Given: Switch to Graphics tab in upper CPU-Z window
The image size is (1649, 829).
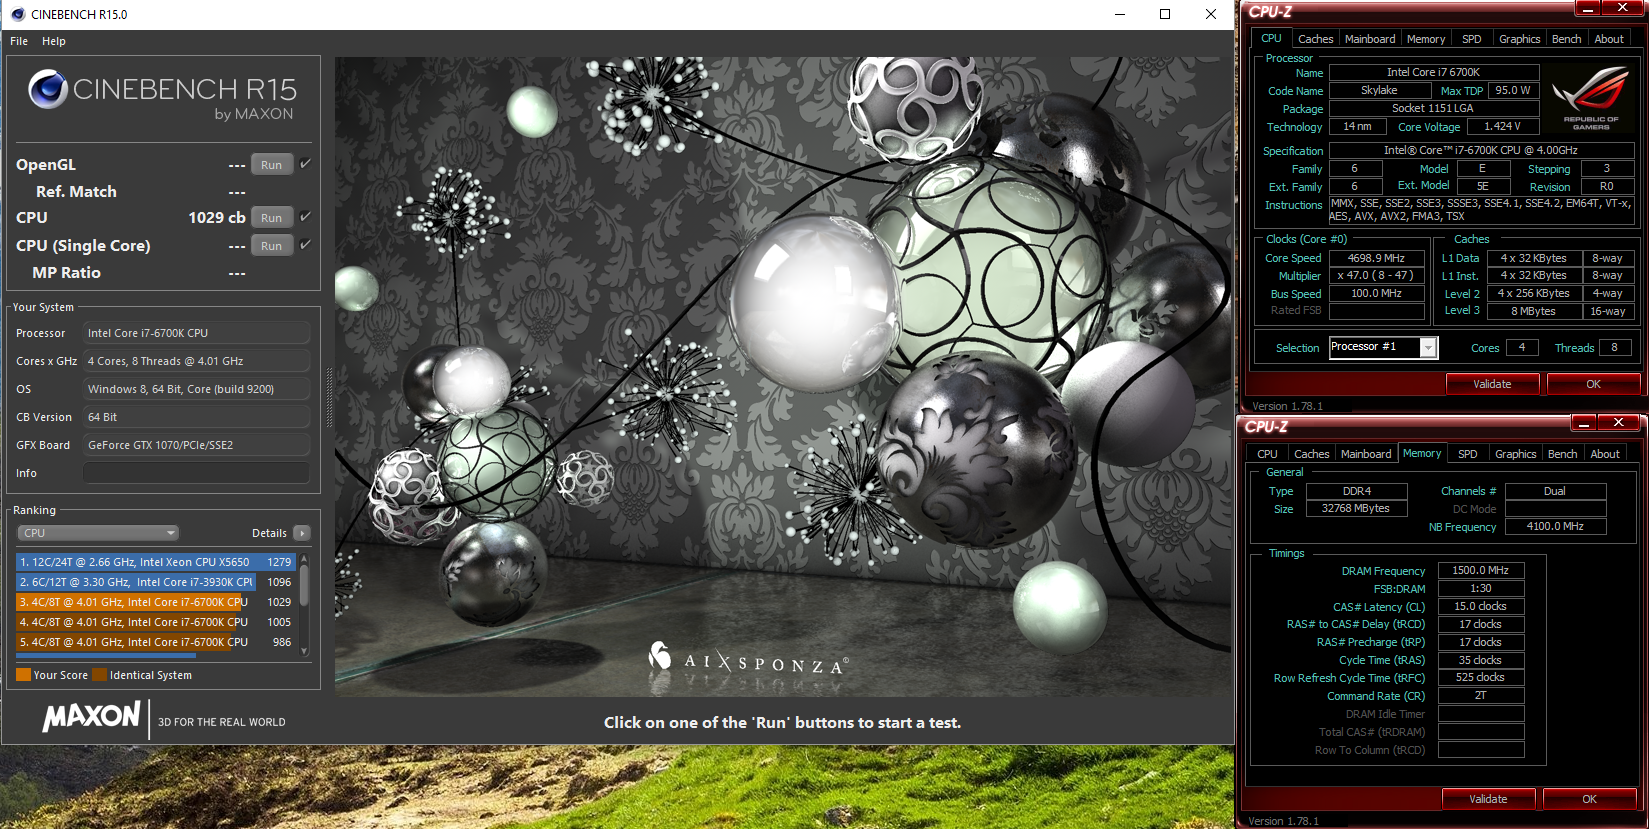Looking at the screenshot, I should [1519, 39].
